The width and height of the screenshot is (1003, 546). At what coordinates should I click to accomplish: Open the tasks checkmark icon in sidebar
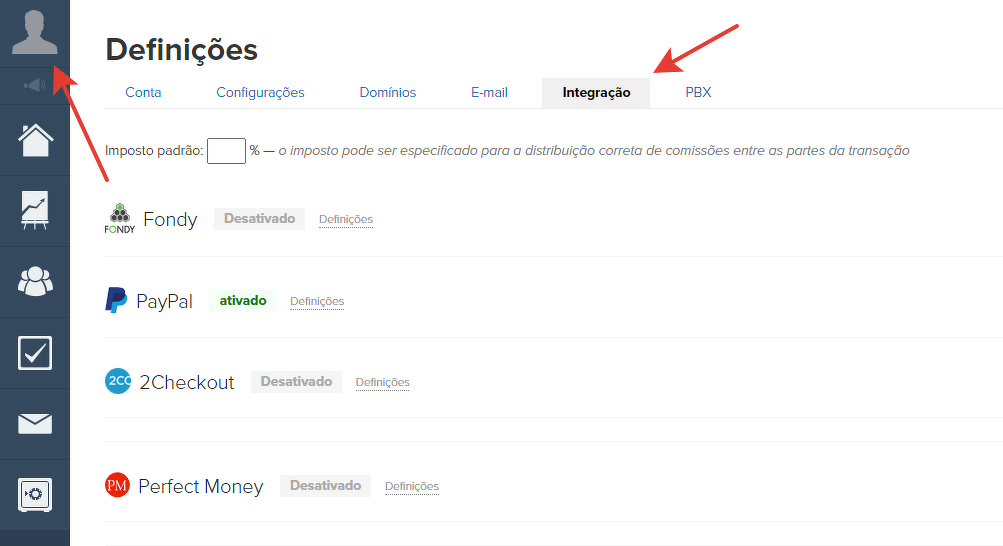click(35, 353)
